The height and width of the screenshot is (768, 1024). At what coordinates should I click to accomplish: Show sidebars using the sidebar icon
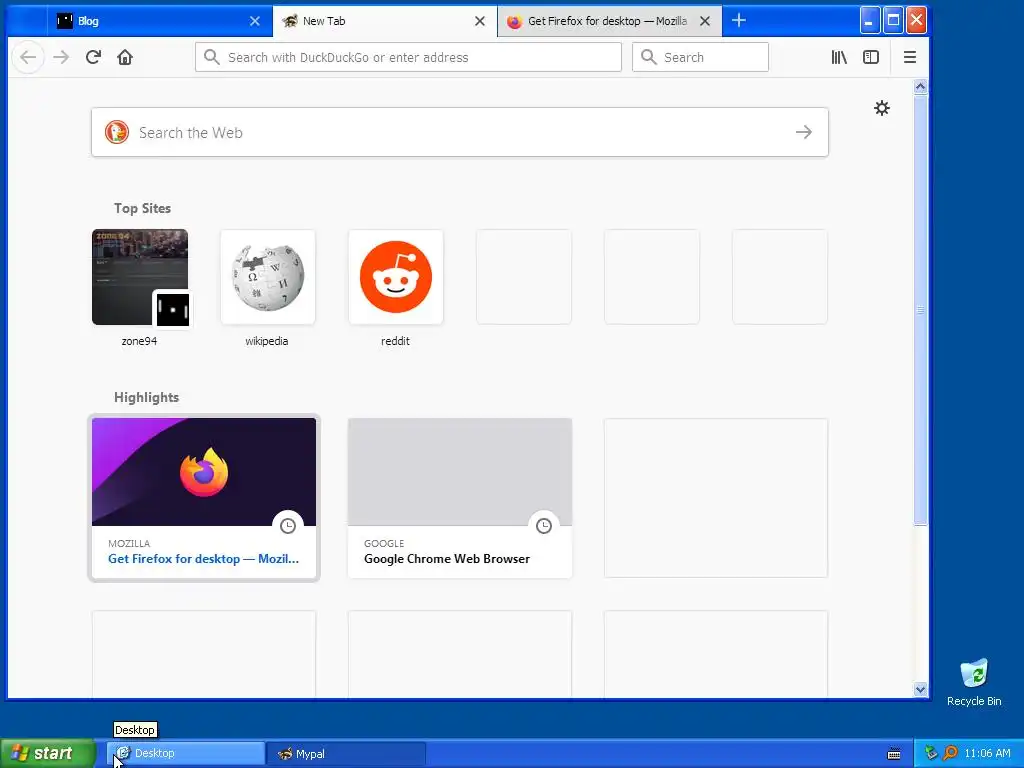(871, 57)
